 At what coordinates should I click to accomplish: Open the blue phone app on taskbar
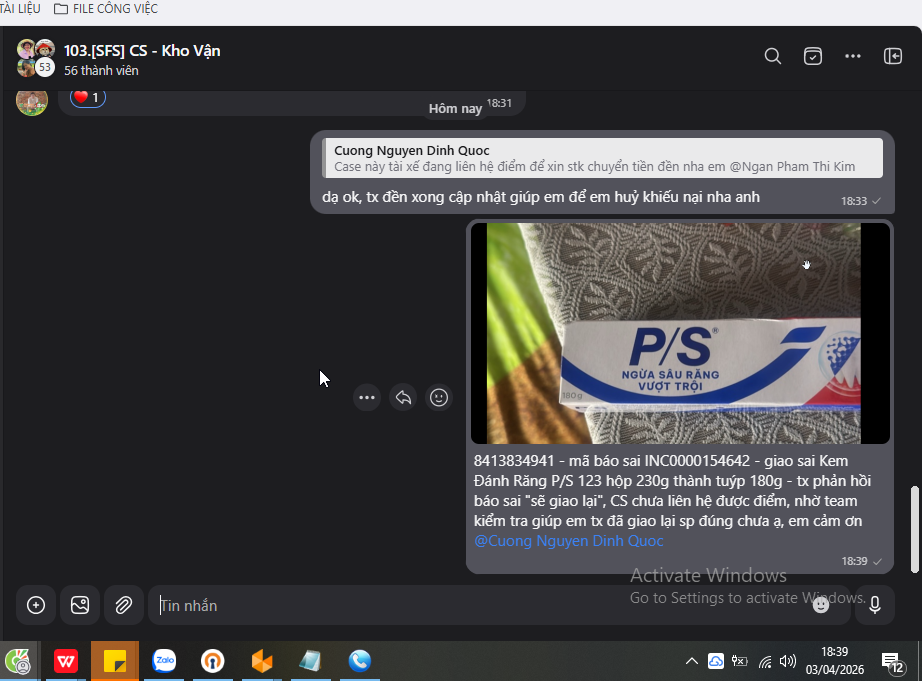tap(360, 661)
